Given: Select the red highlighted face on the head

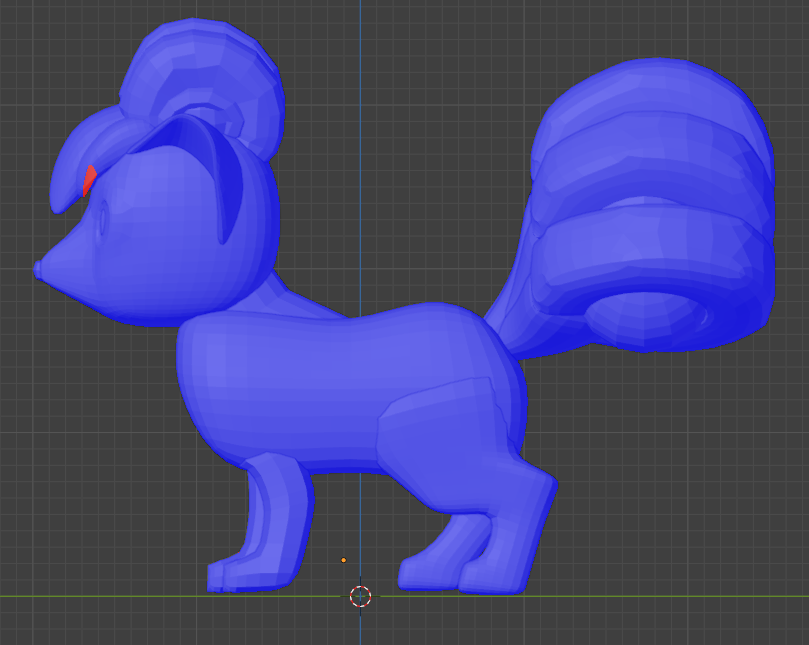Looking at the screenshot, I should pyautogui.click(x=89, y=181).
